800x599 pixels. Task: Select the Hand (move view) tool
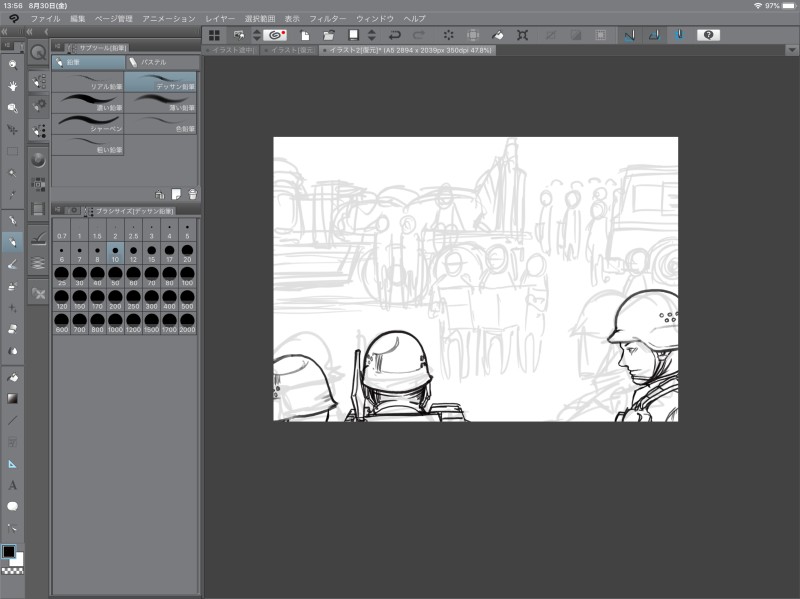point(13,86)
